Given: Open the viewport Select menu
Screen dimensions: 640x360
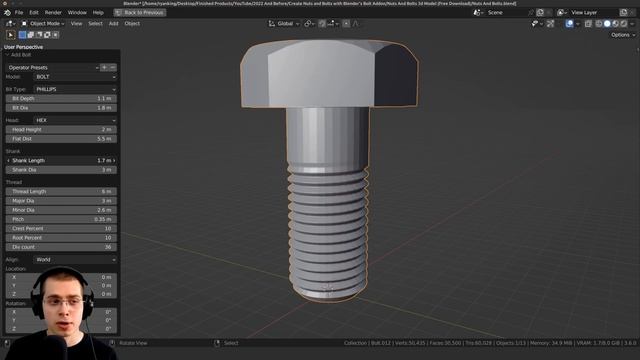Looking at the screenshot, I should tap(96, 24).
